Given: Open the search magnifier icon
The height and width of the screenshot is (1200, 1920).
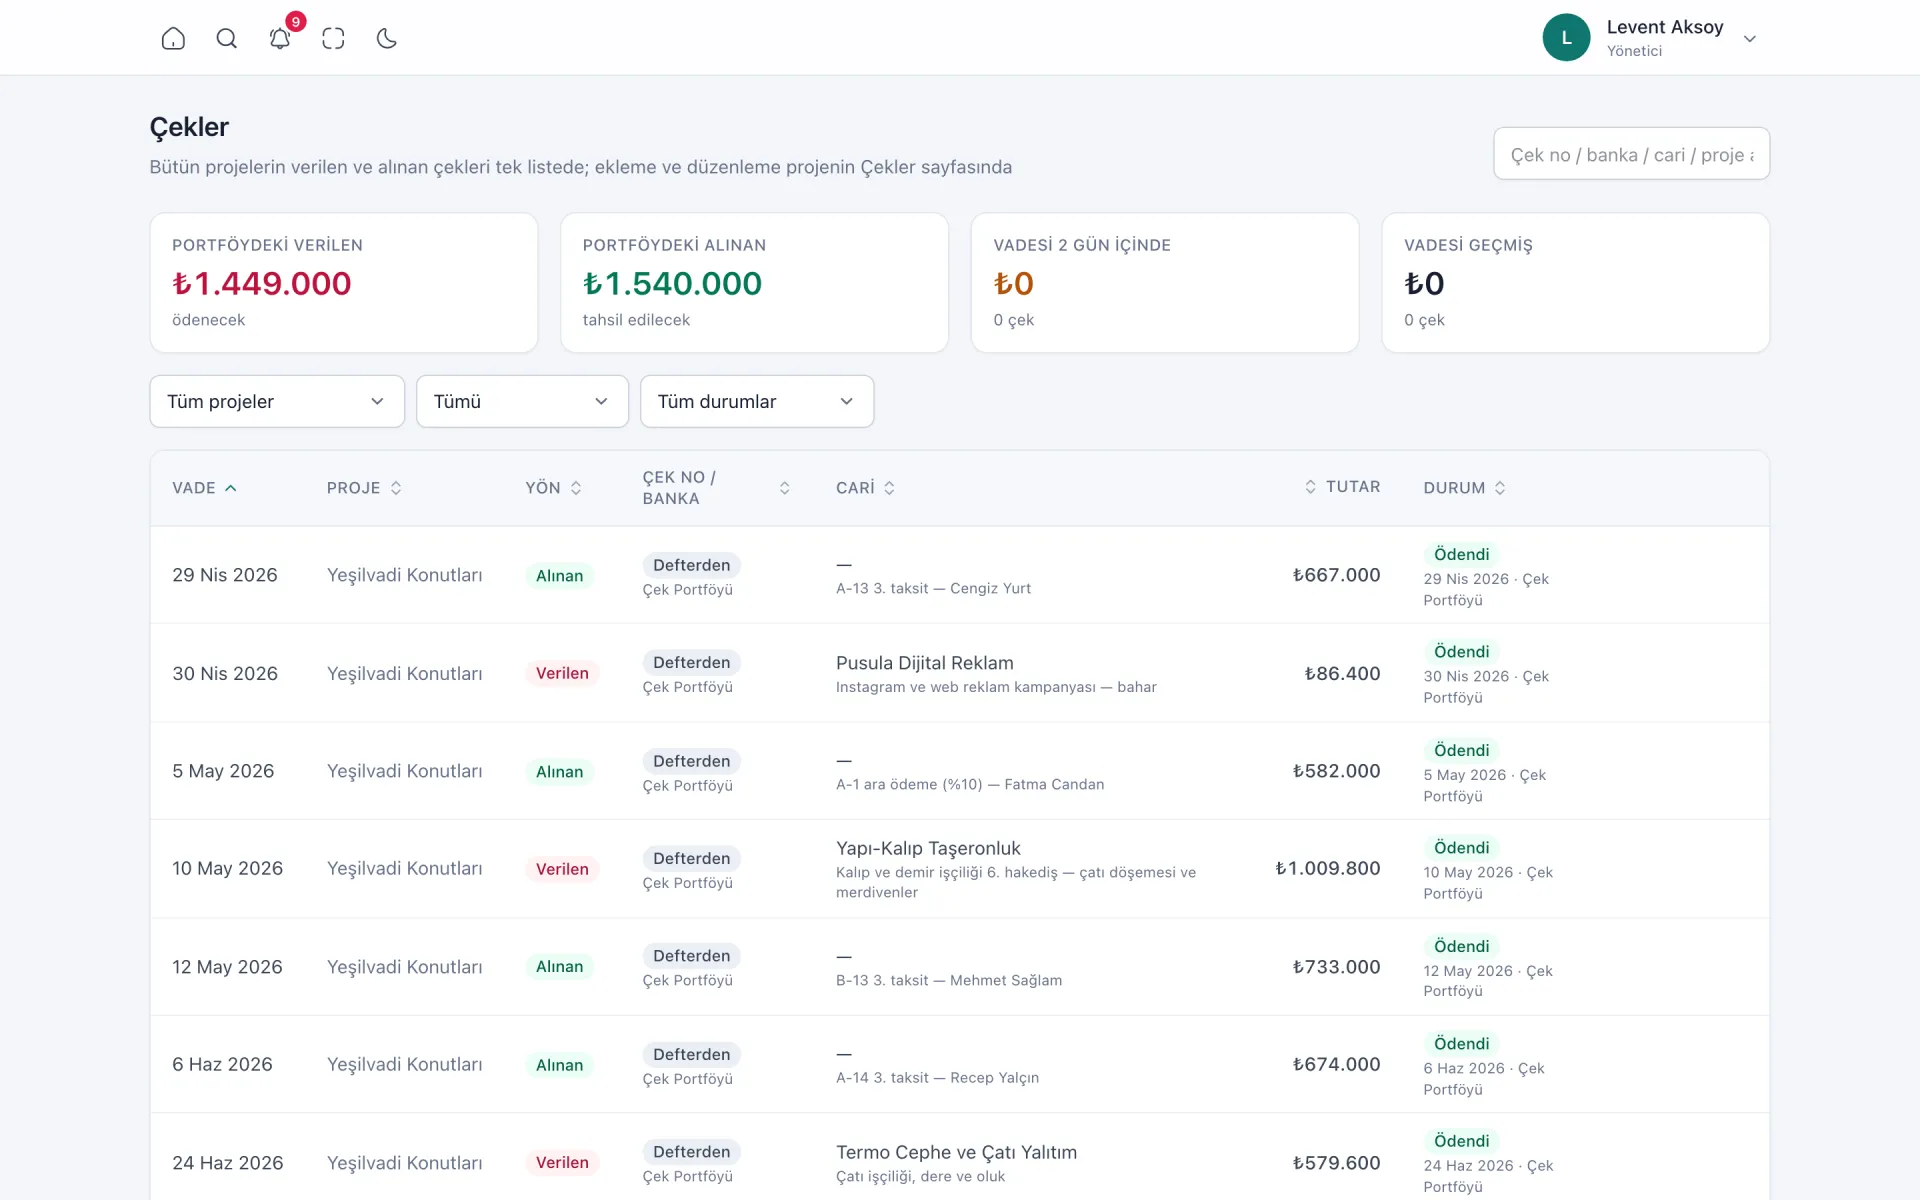Looking at the screenshot, I should coord(227,38).
